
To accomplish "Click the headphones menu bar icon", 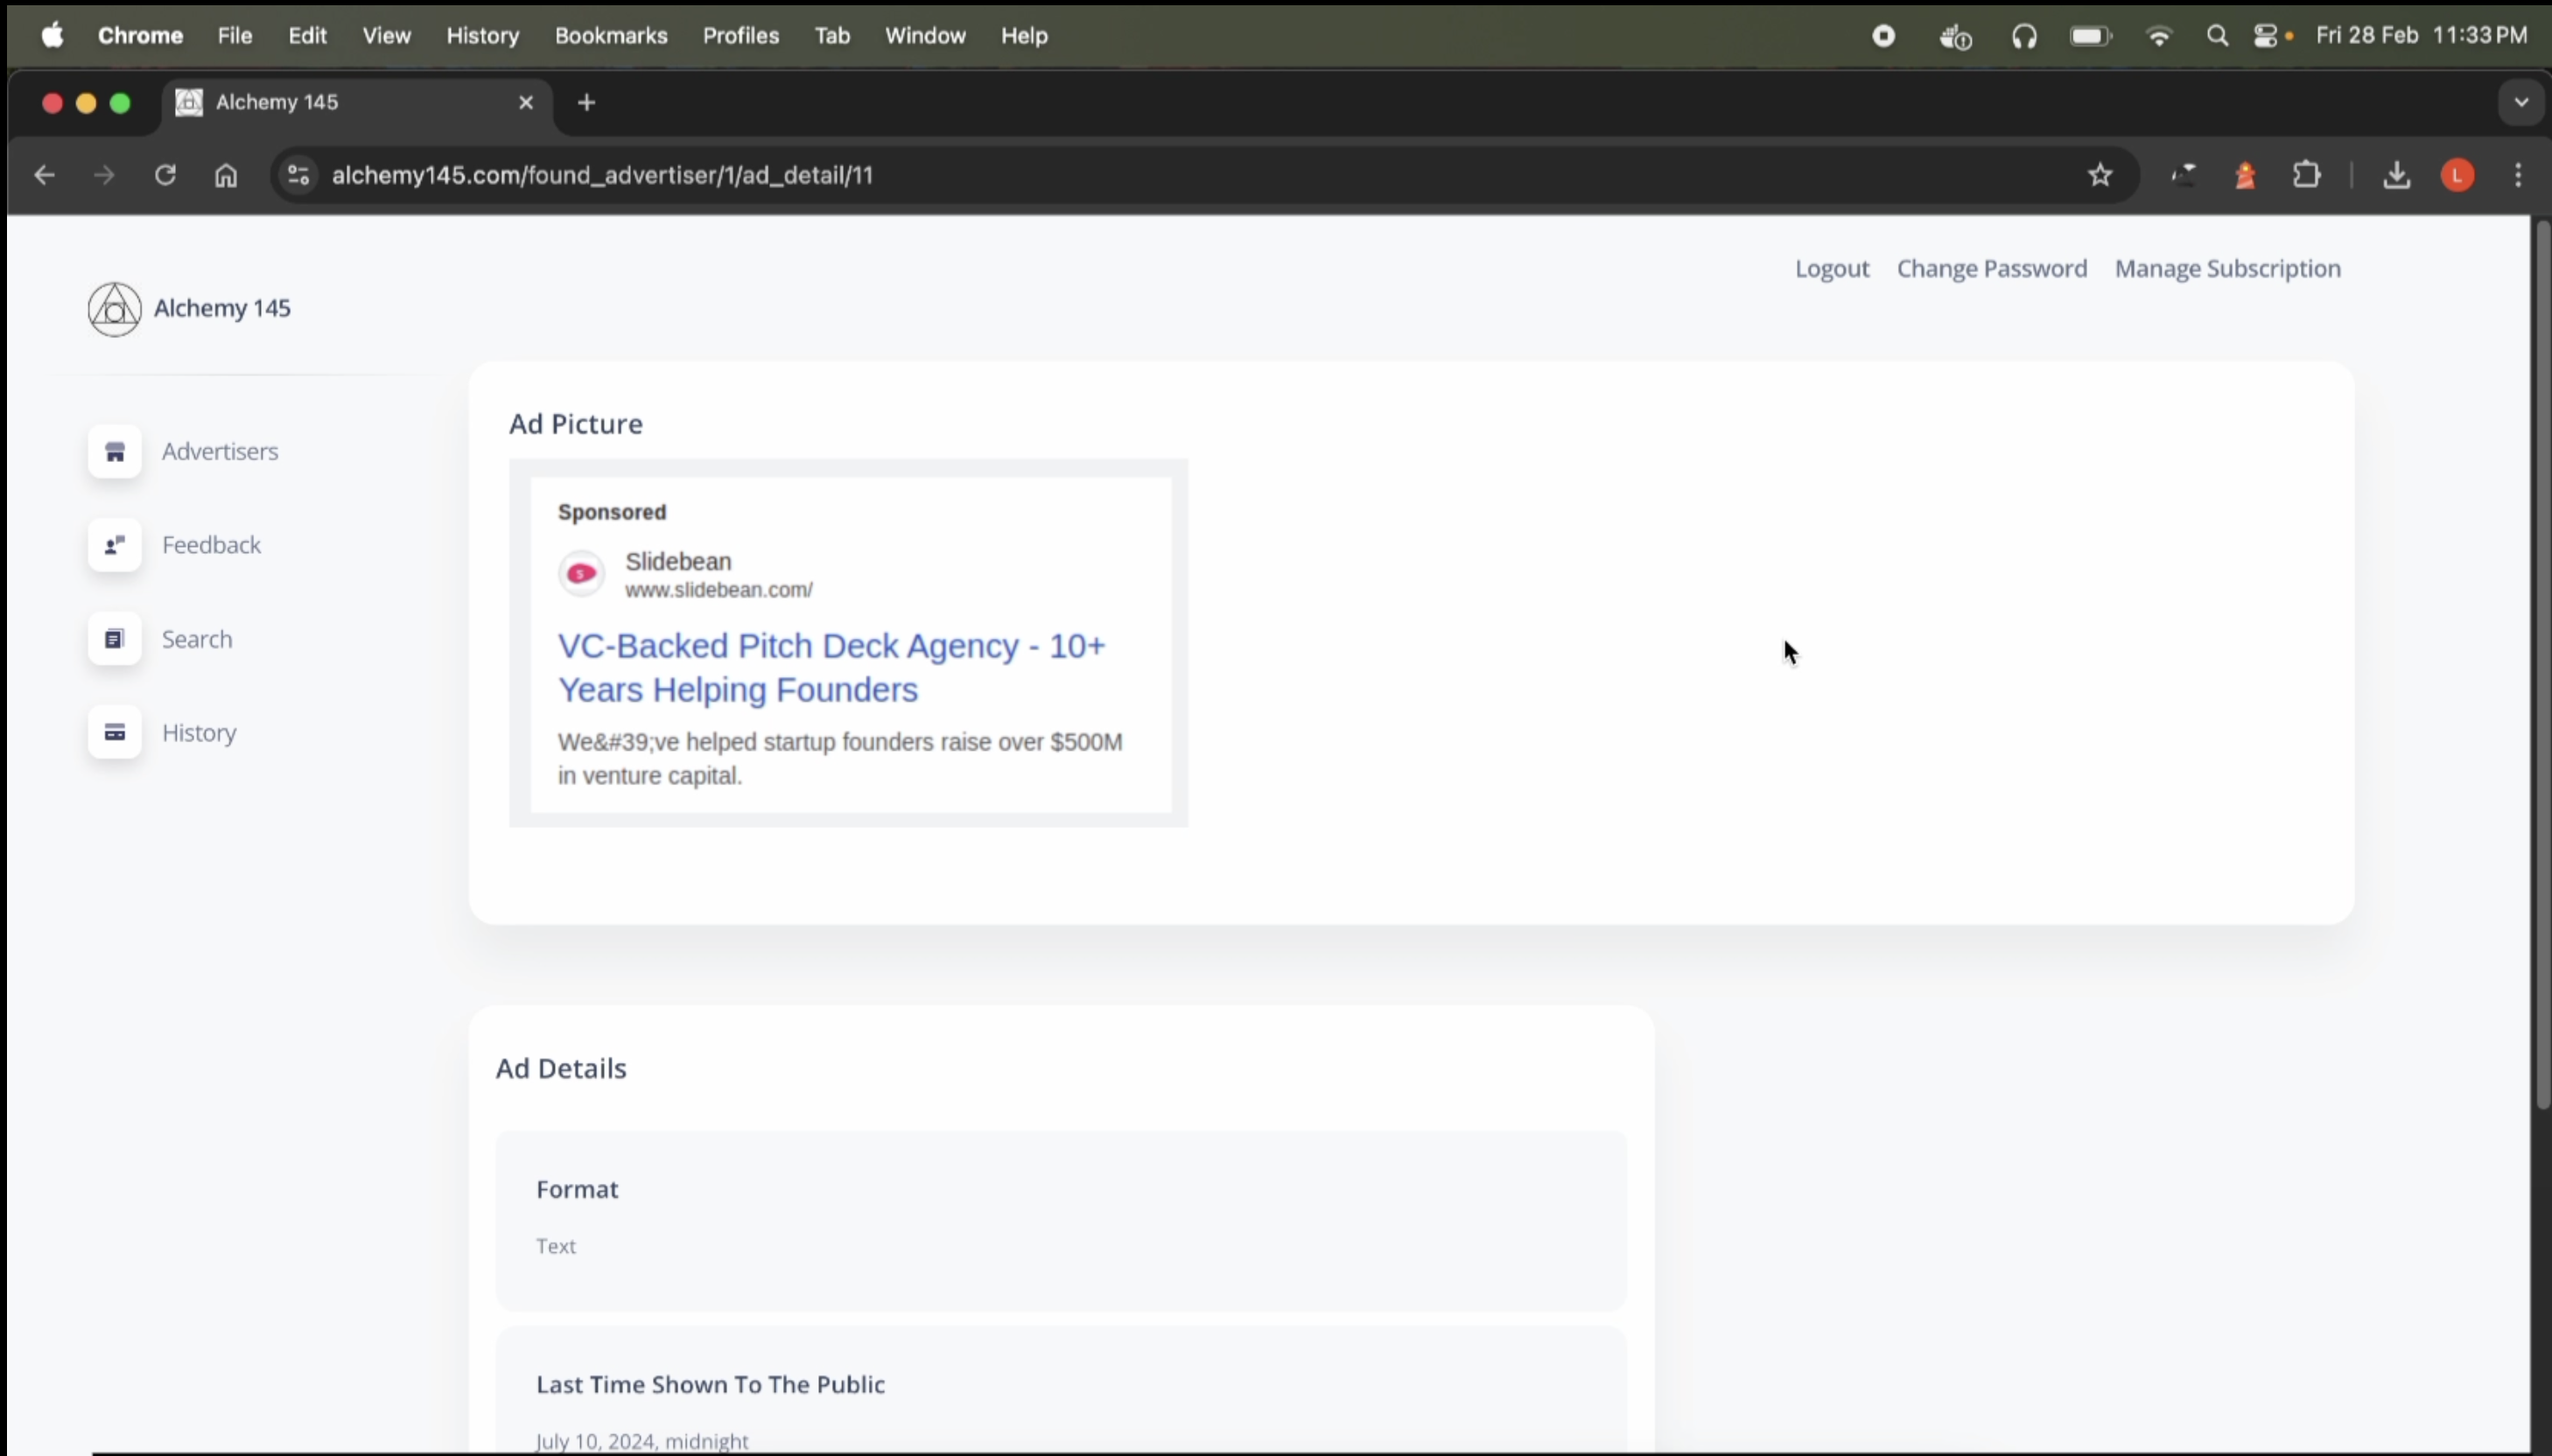I will click(2024, 36).
